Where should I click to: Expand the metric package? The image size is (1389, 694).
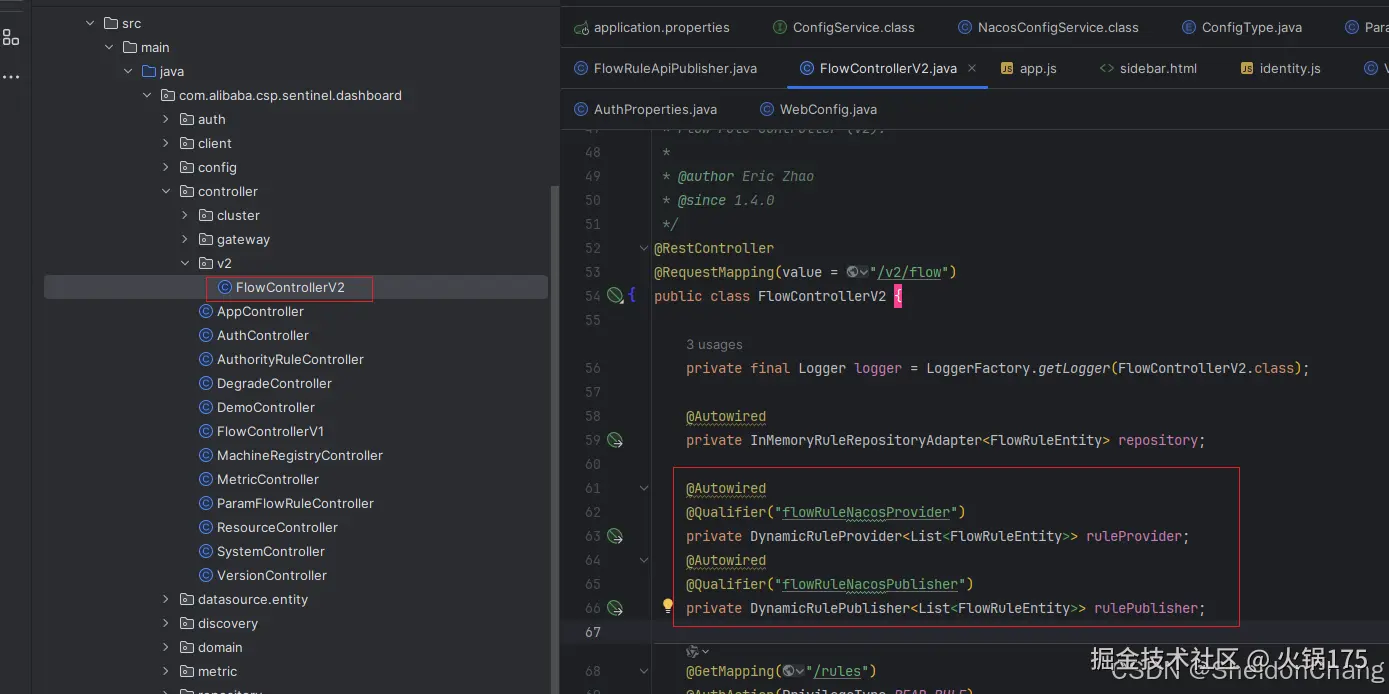(x=166, y=671)
